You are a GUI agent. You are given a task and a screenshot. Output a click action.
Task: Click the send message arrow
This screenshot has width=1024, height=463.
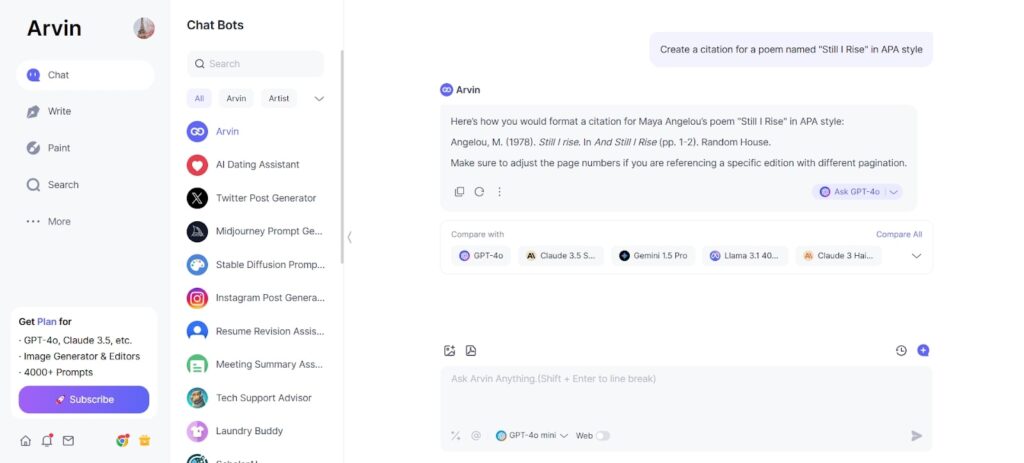pos(917,436)
